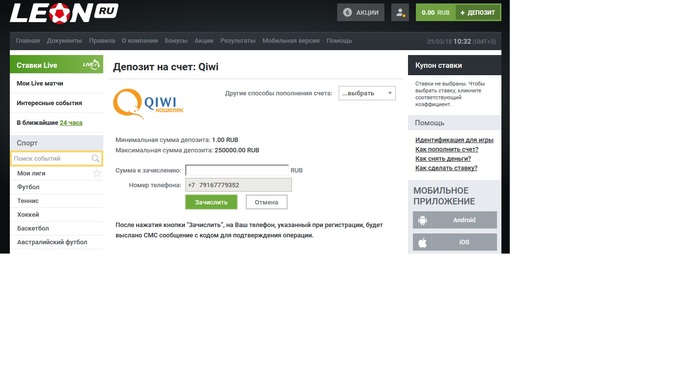Click the 0.00 RUB balance
Viewport: 700px width, 373px height.
pyautogui.click(x=436, y=12)
